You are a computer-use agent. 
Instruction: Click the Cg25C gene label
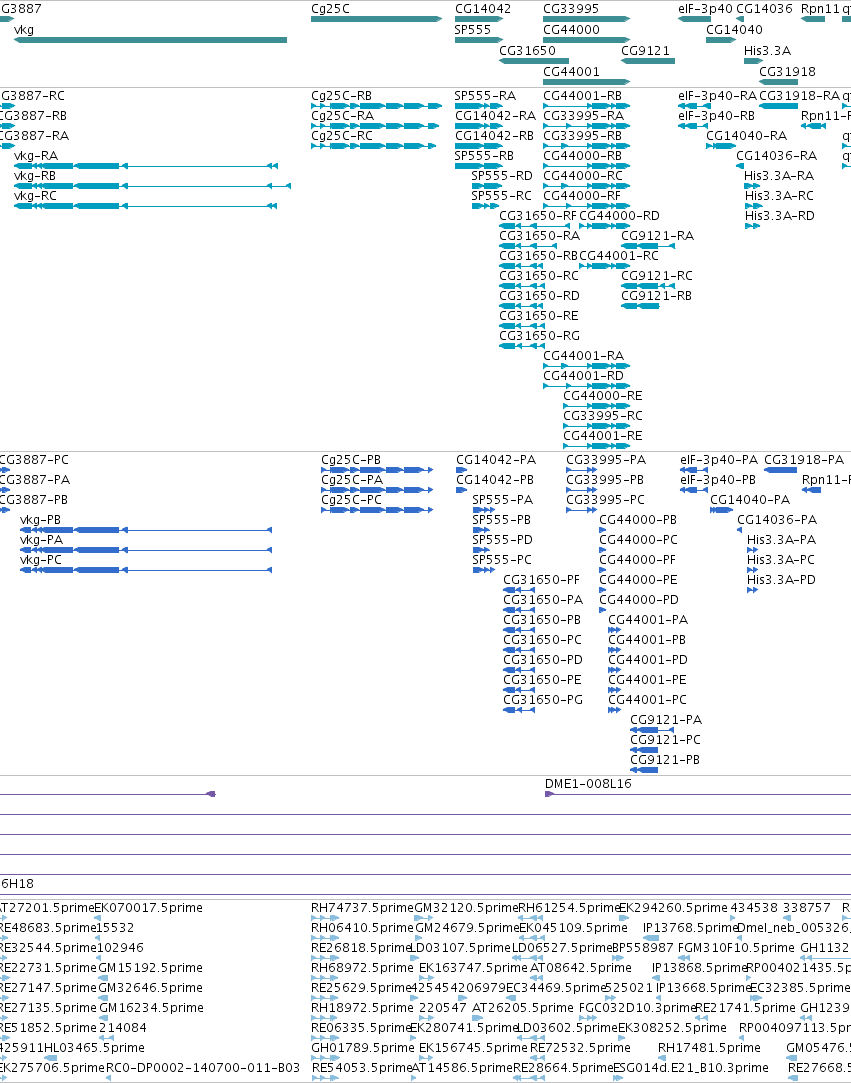point(330,9)
